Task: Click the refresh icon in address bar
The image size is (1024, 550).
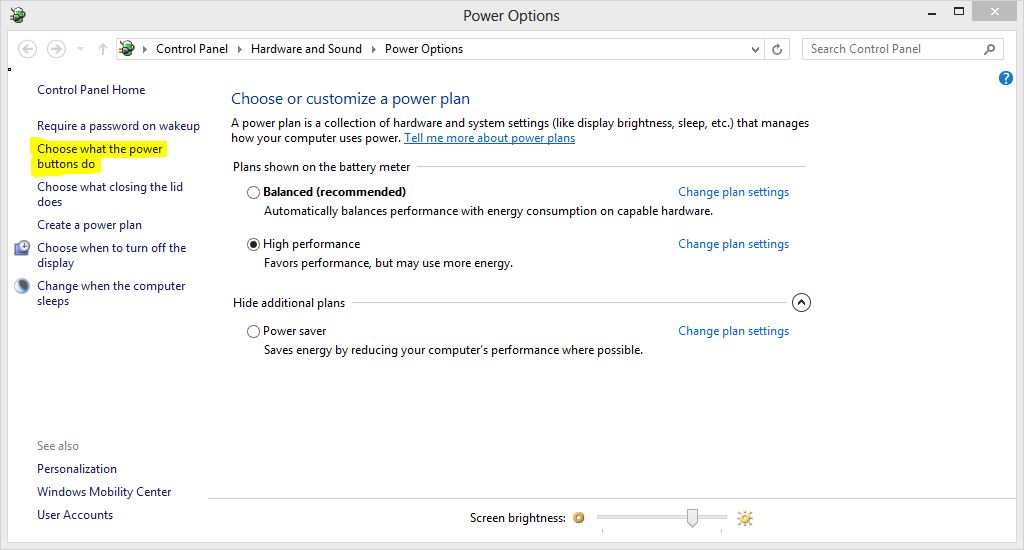Action: pos(776,49)
